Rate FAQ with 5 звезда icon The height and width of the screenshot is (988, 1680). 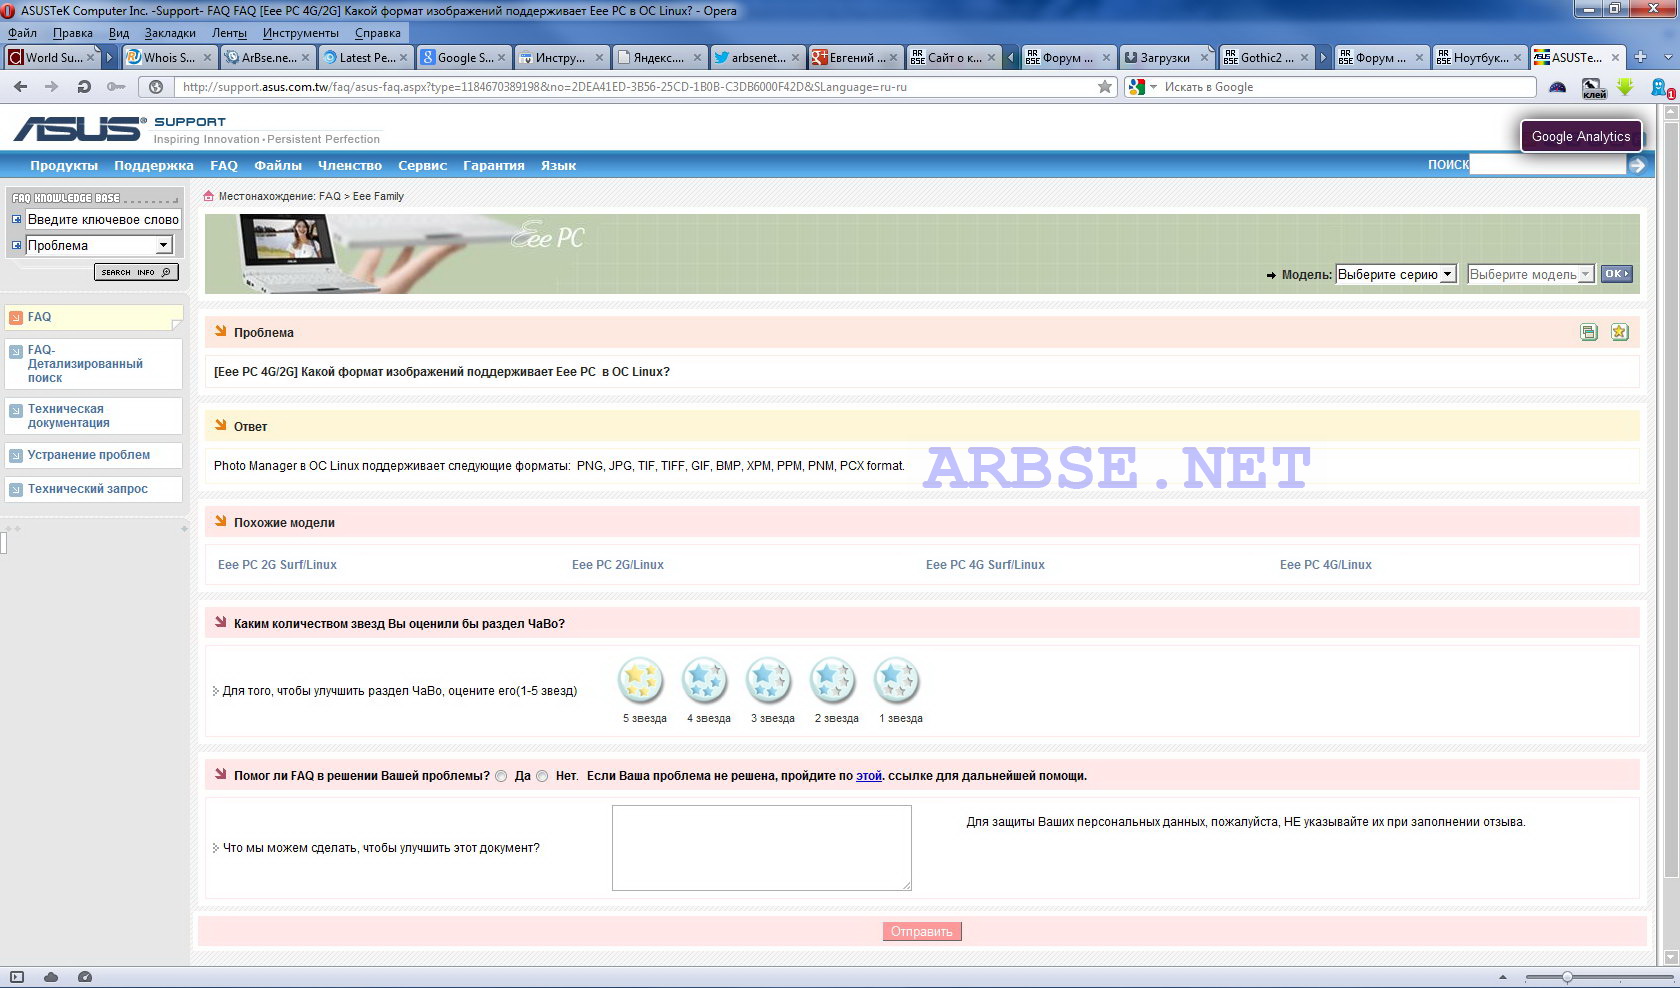point(641,681)
